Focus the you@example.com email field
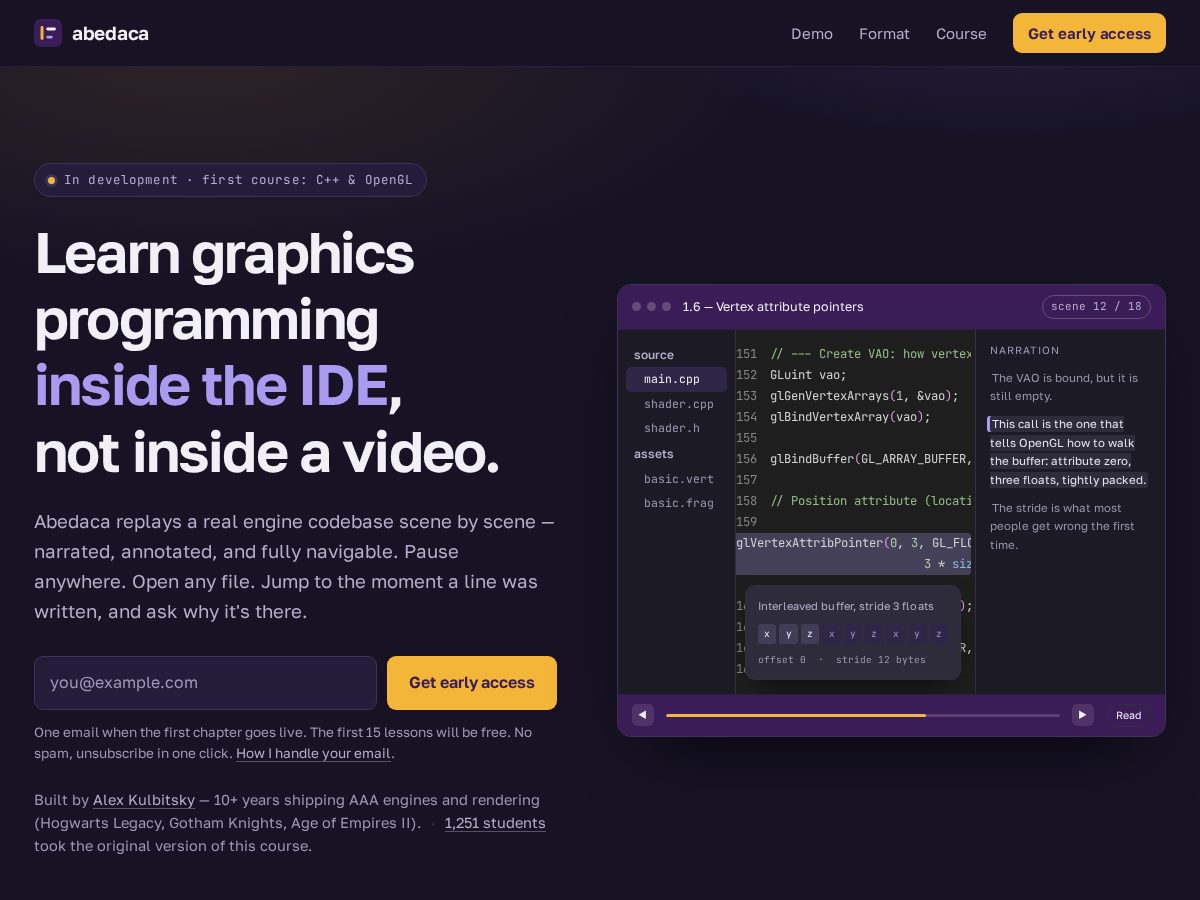Screen dimensions: 1200x900 coord(205,683)
